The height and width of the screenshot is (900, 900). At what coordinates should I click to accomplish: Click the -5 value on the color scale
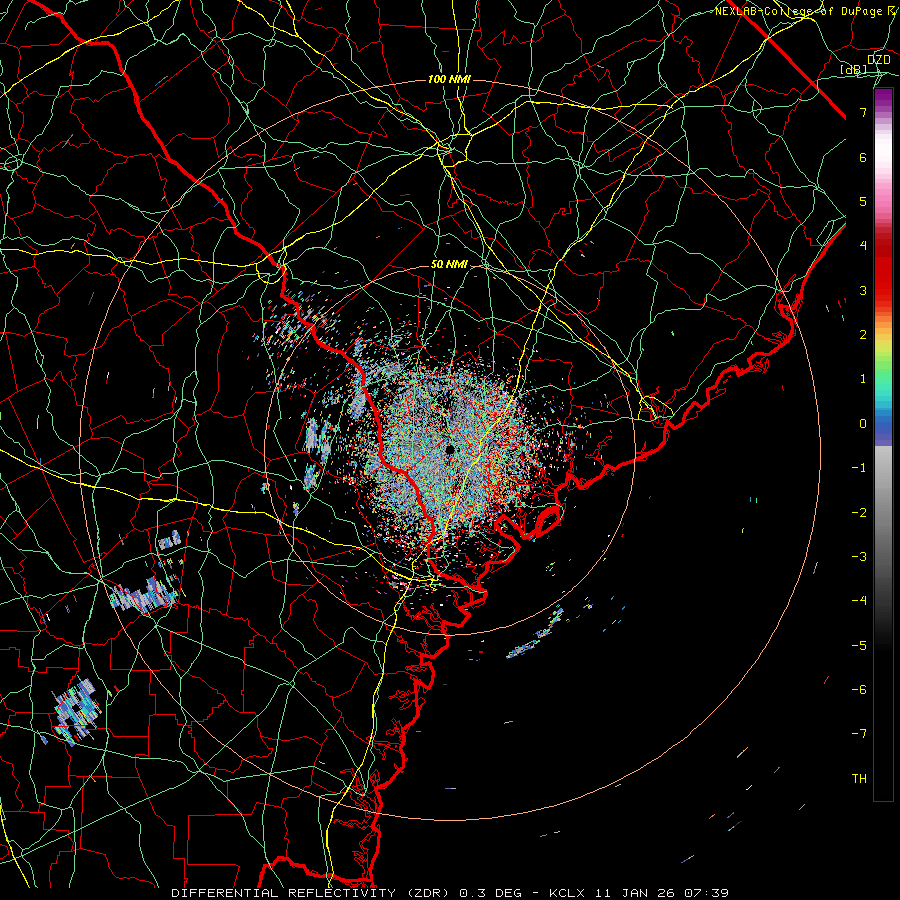[859, 646]
